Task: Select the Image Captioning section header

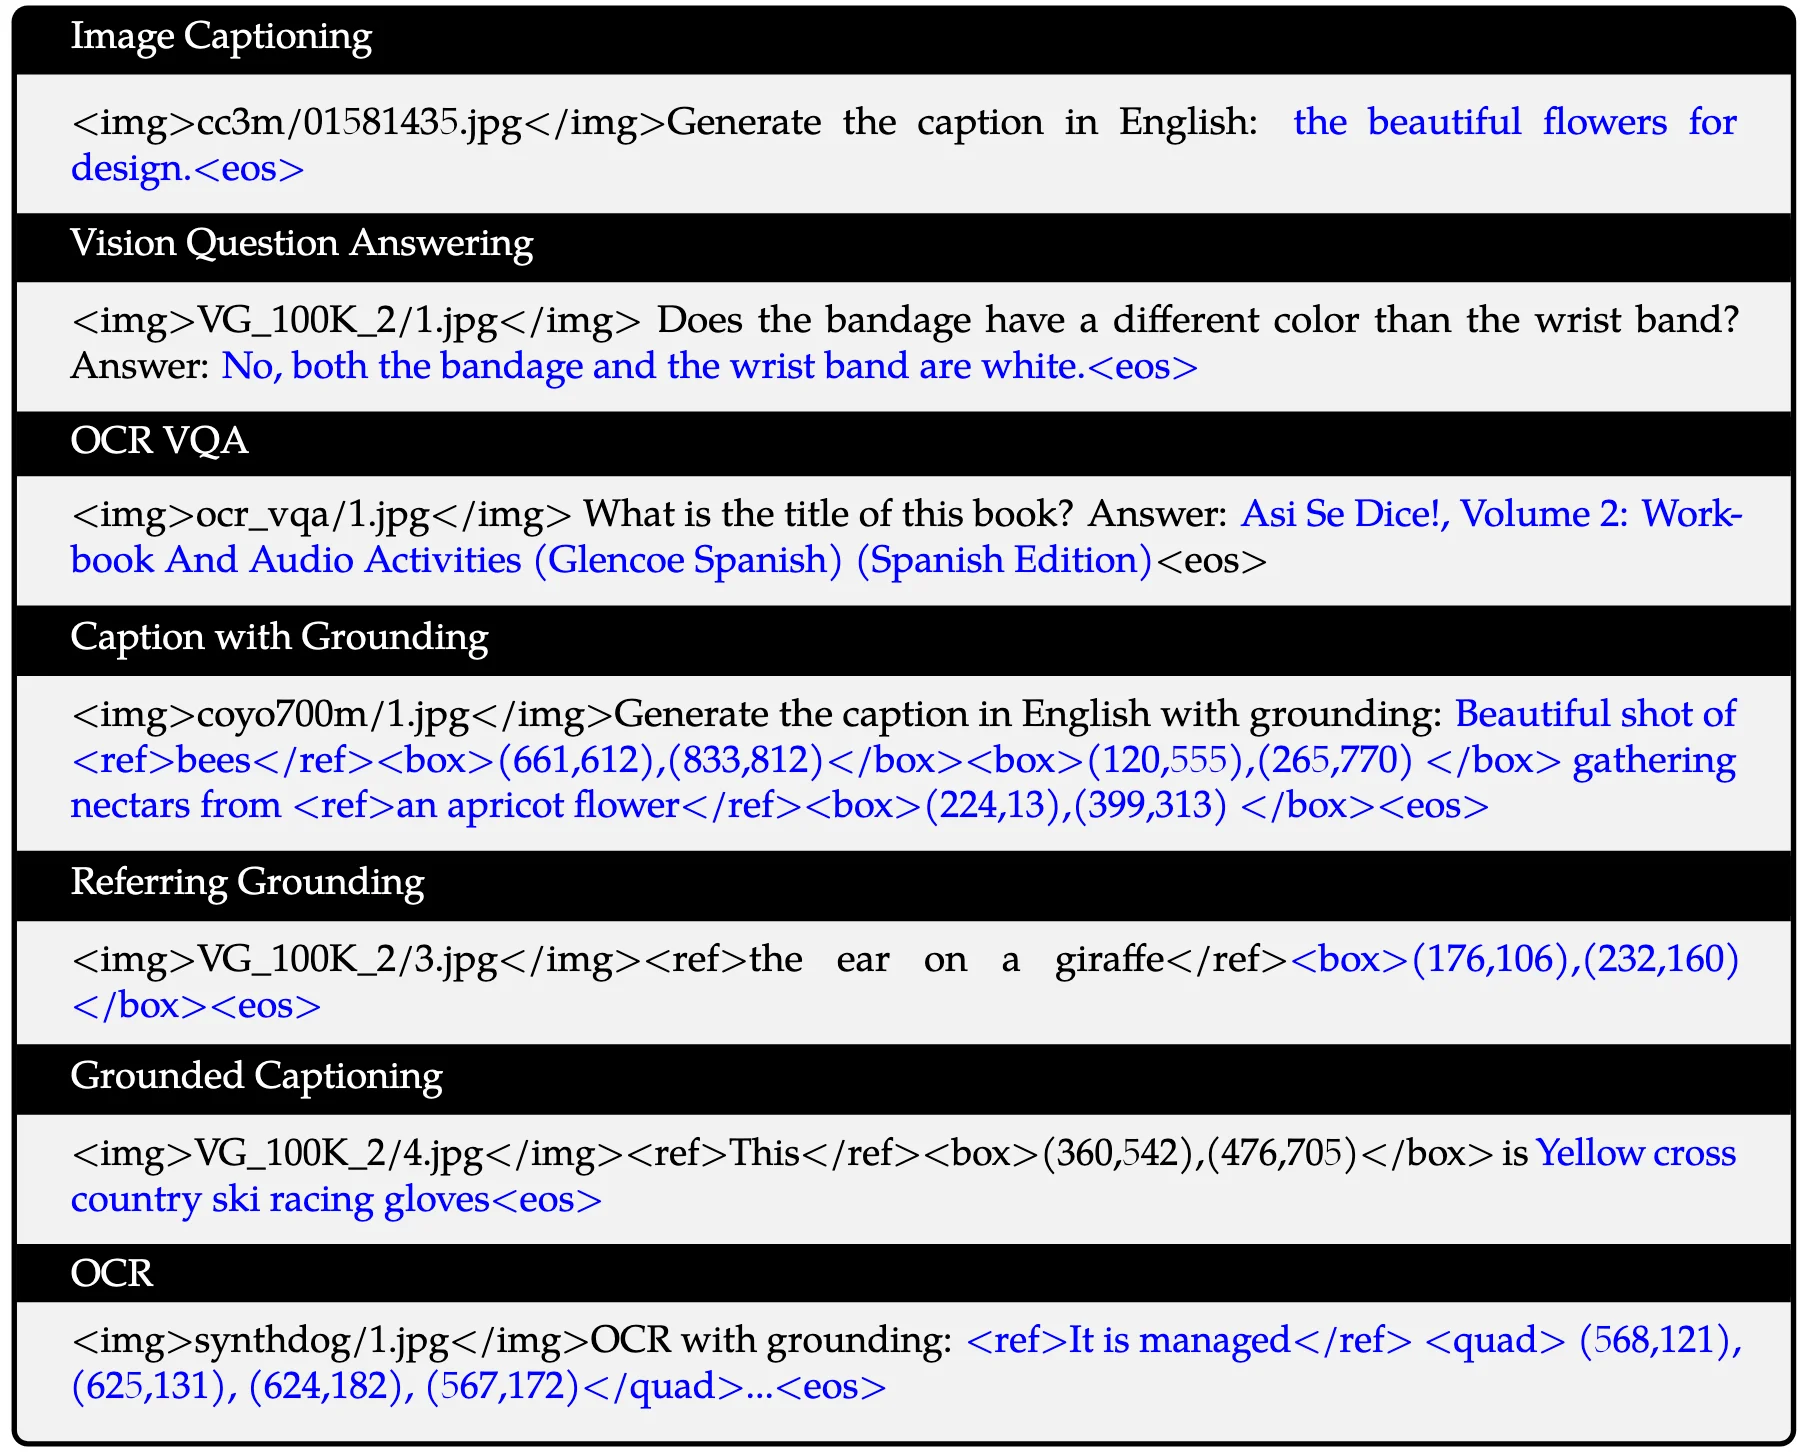Action: pyautogui.click(x=220, y=36)
